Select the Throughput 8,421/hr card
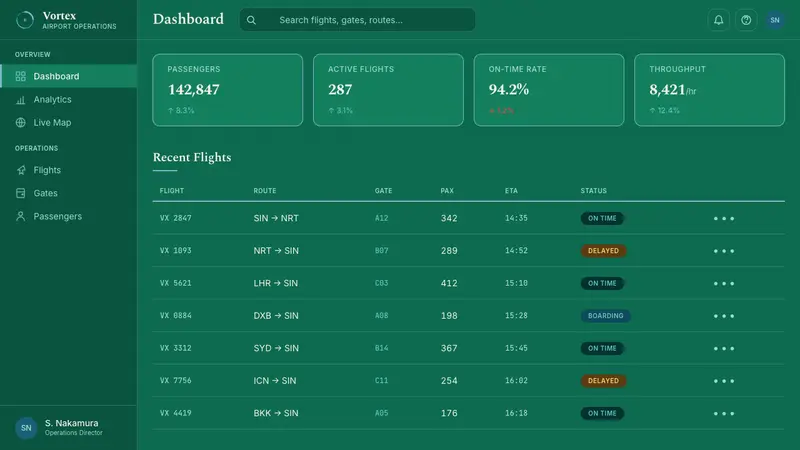 (x=709, y=90)
